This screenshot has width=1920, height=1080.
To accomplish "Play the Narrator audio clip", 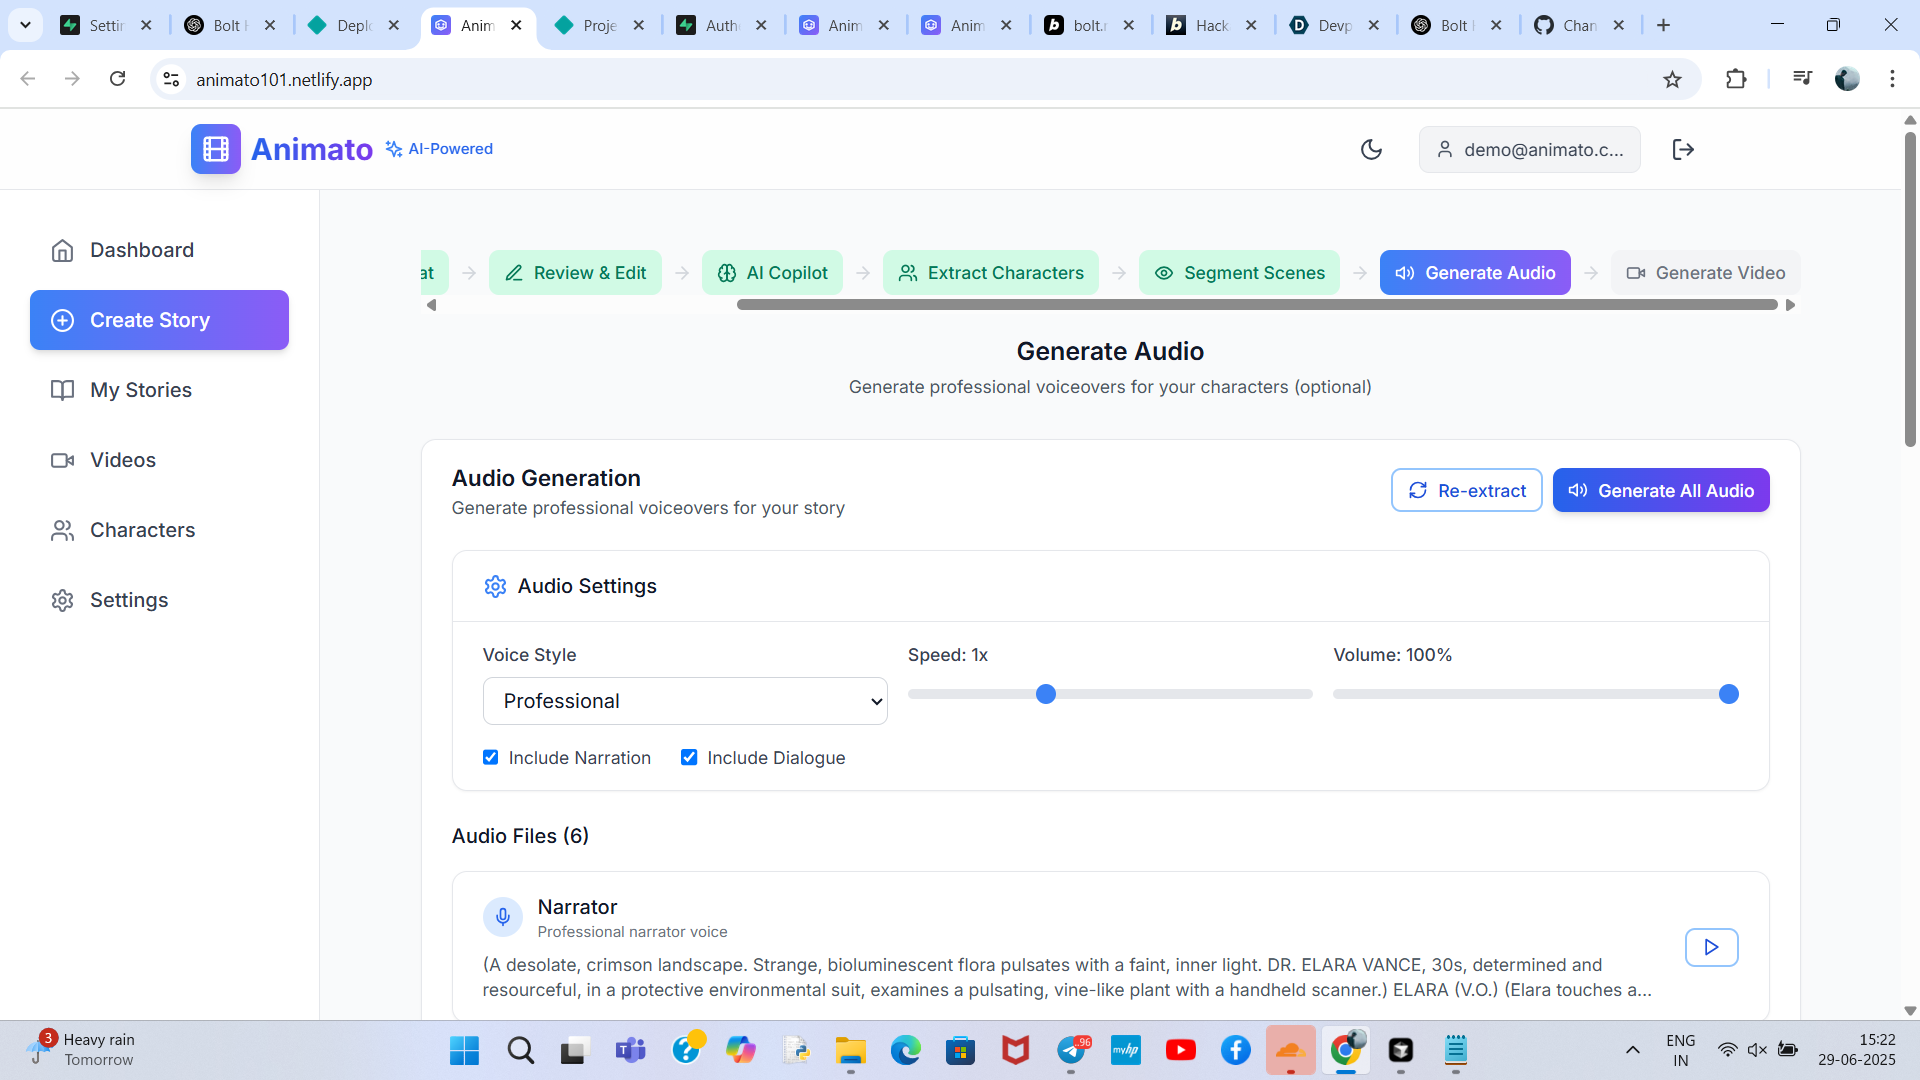I will point(1711,947).
